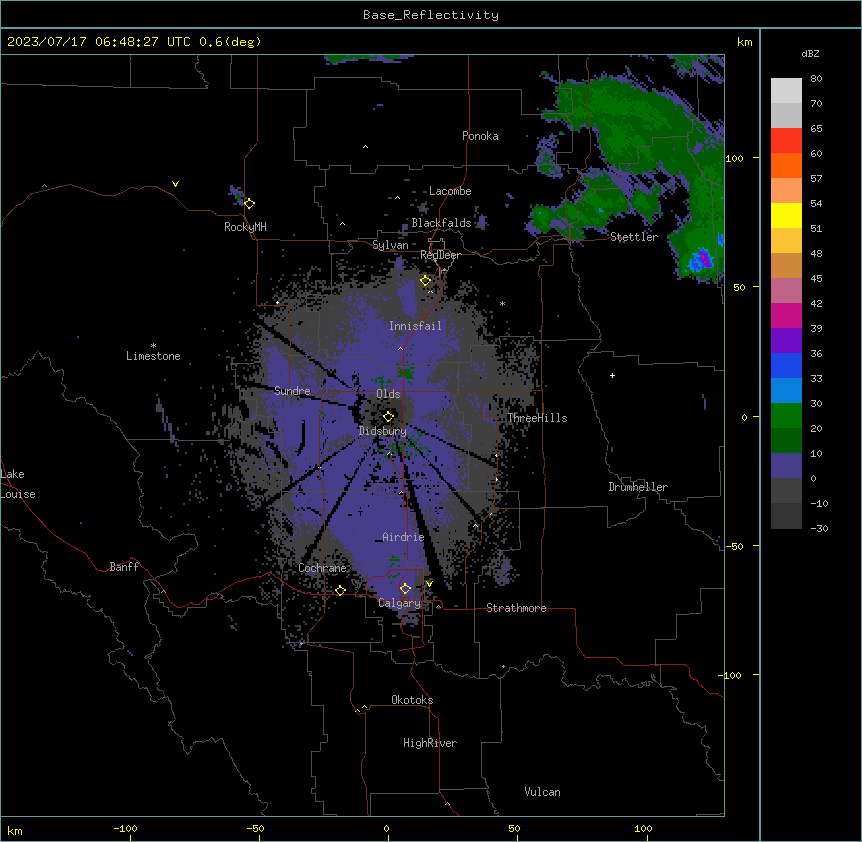Click the Sundre label
Screen dimensions: 862x842
click(x=292, y=391)
